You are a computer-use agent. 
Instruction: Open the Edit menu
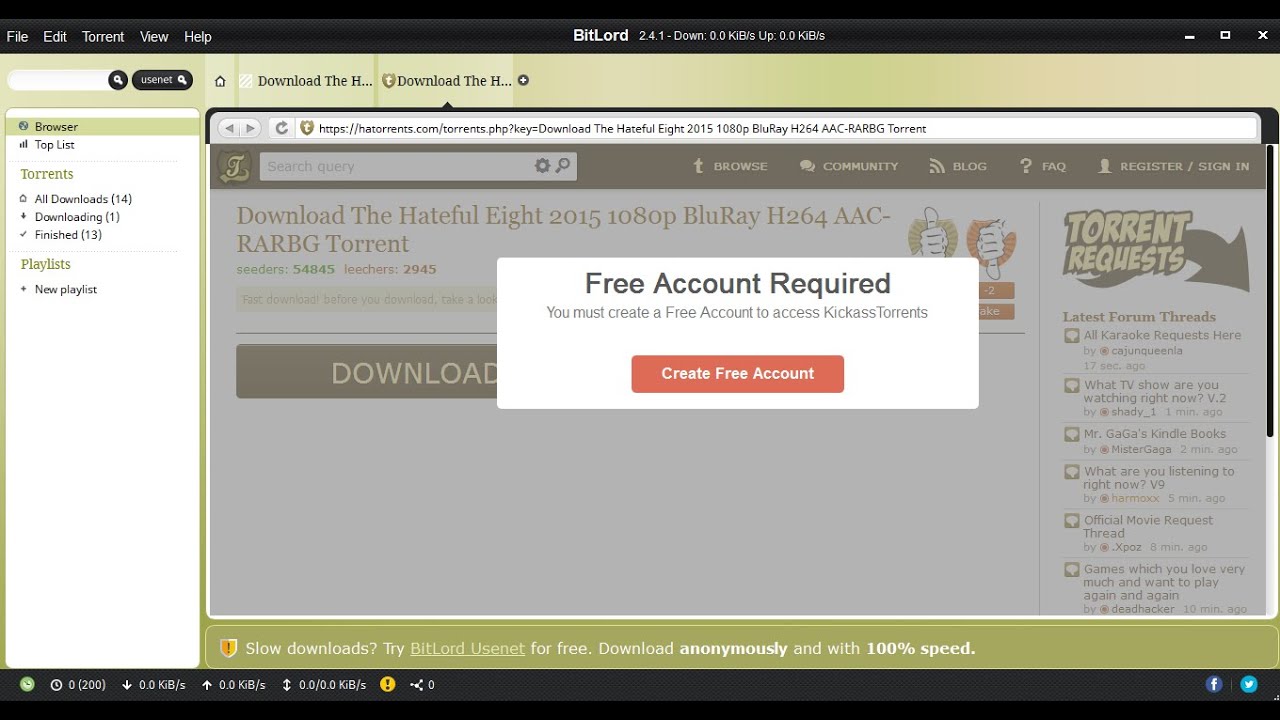pos(55,36)
